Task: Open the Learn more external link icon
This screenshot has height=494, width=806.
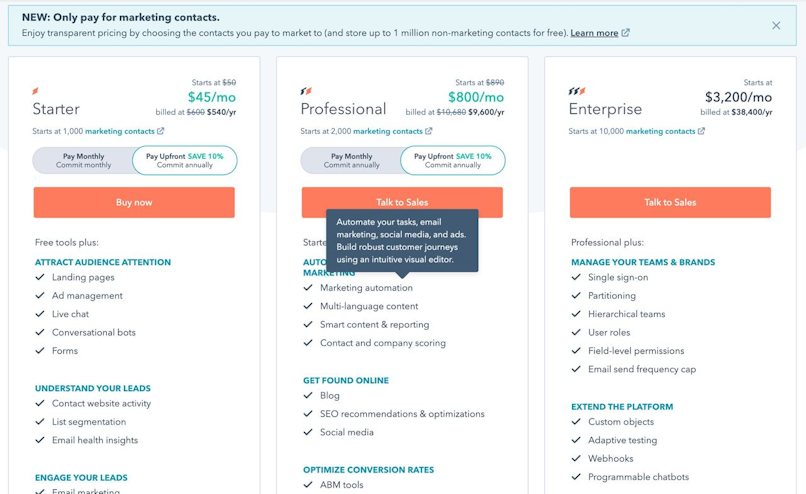Action: tap(626, 33)
